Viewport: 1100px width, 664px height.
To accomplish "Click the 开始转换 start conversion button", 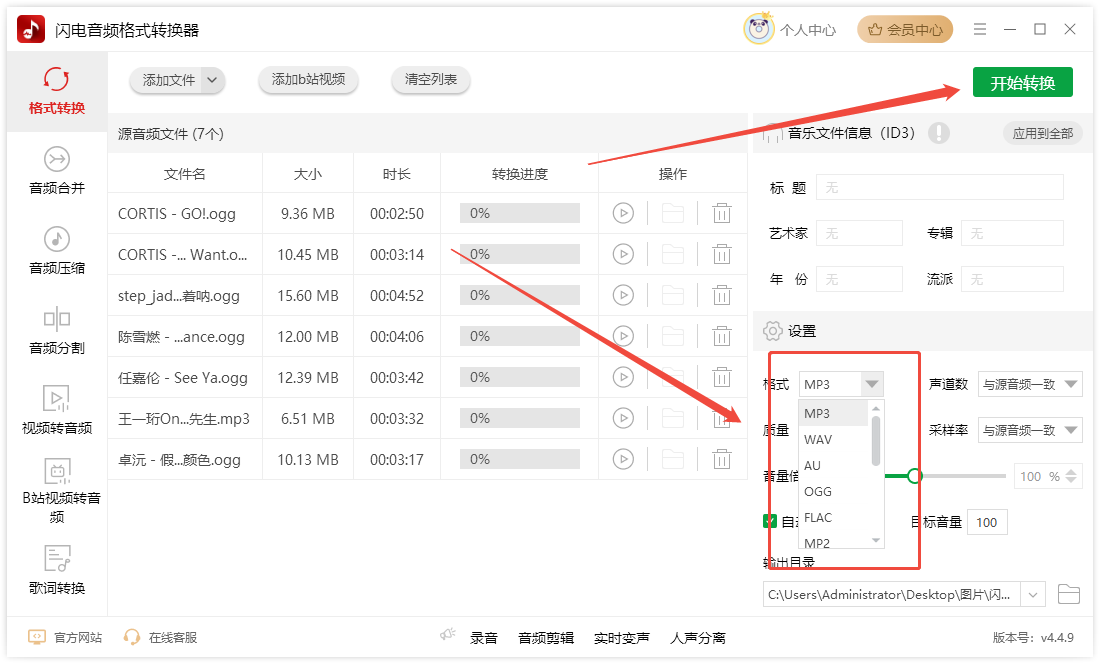I will pos(1022,83).
